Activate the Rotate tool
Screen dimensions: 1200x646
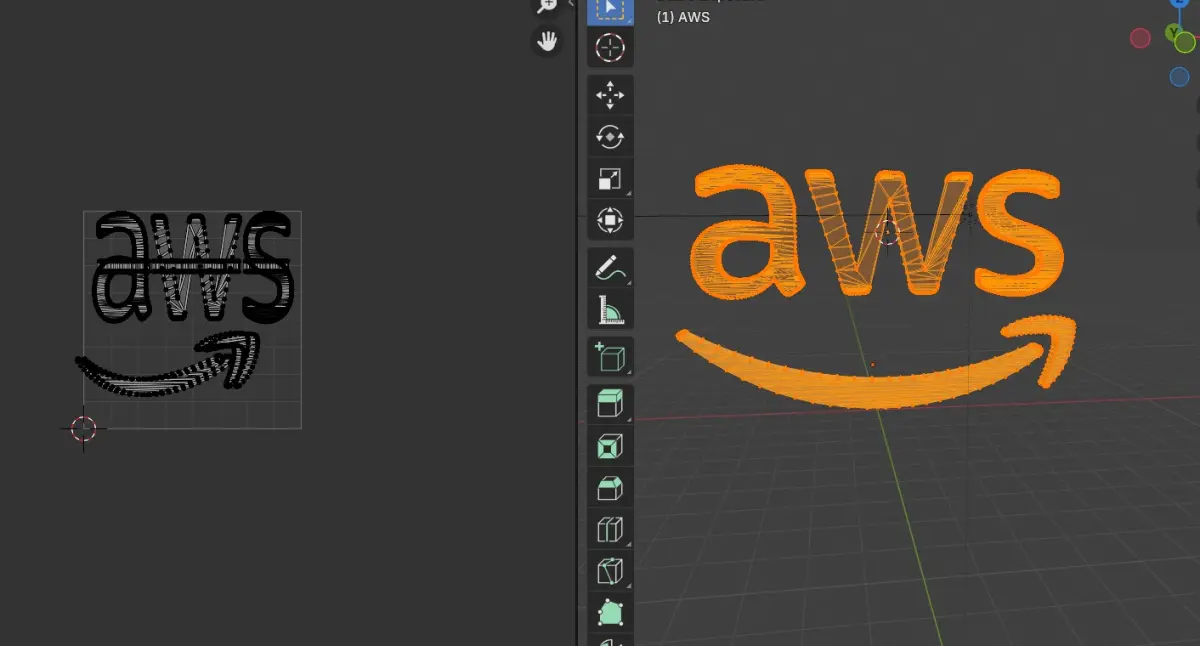(609, 136)
